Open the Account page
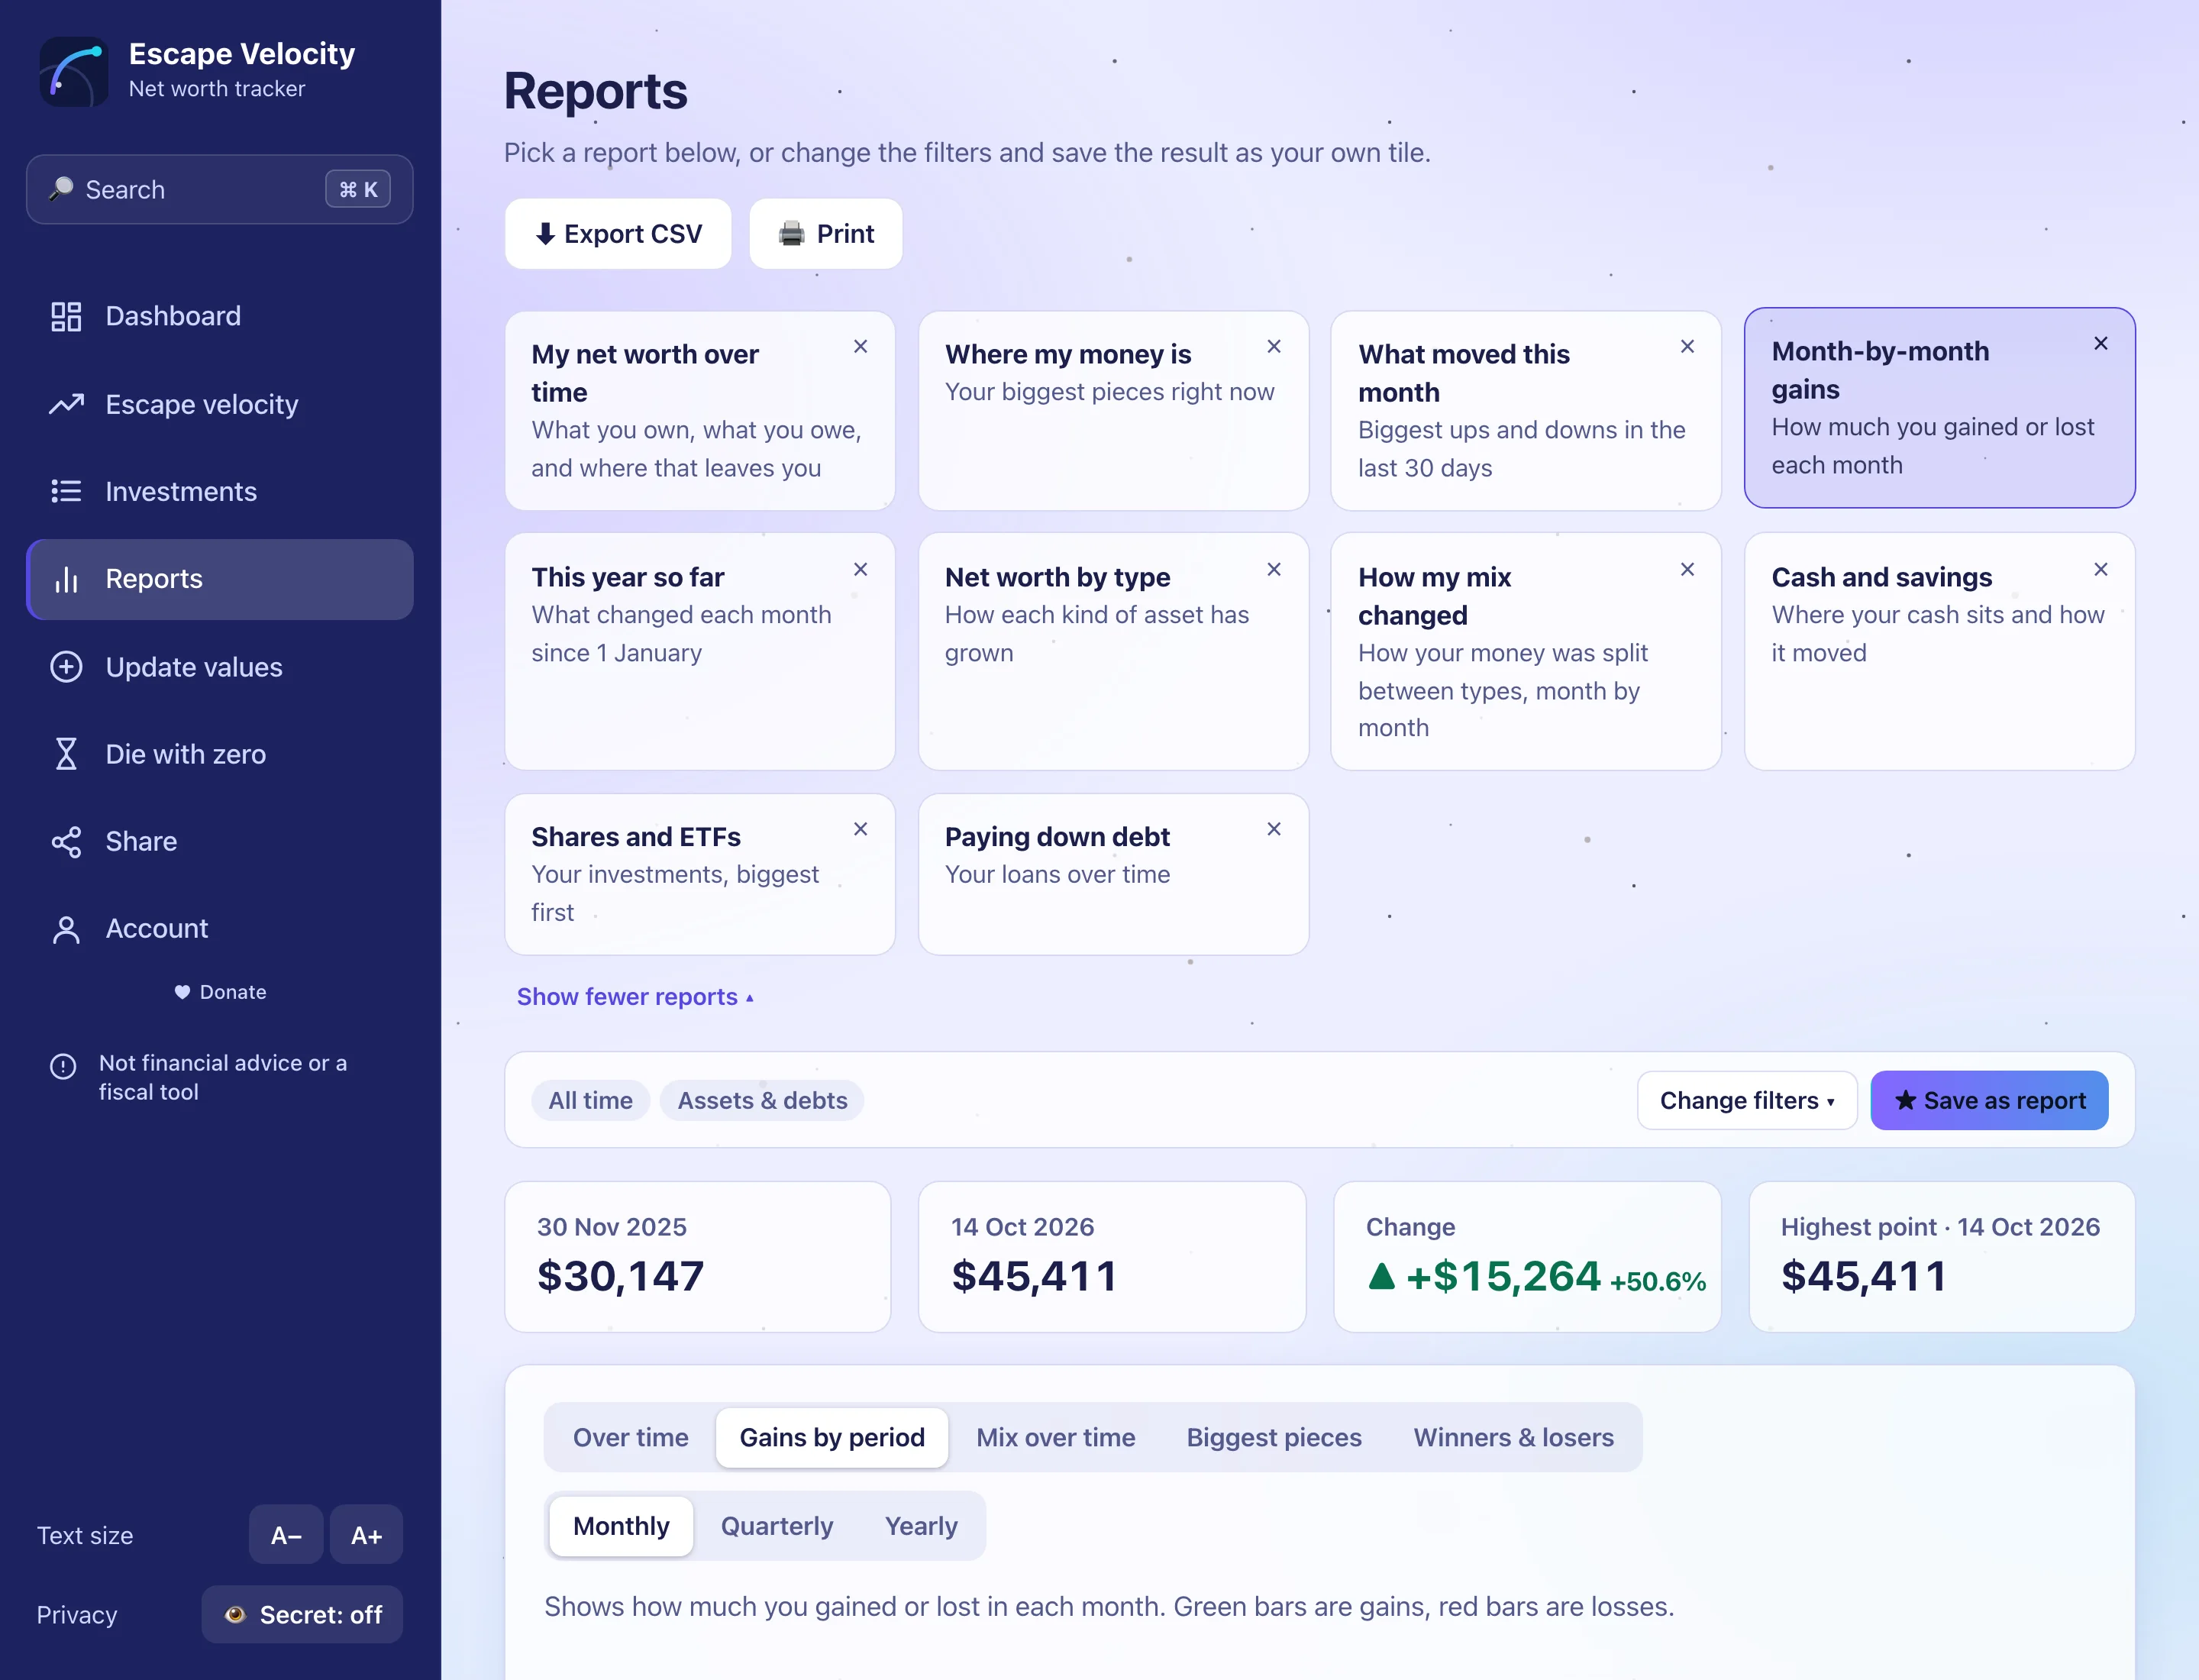 pos(219,929)
